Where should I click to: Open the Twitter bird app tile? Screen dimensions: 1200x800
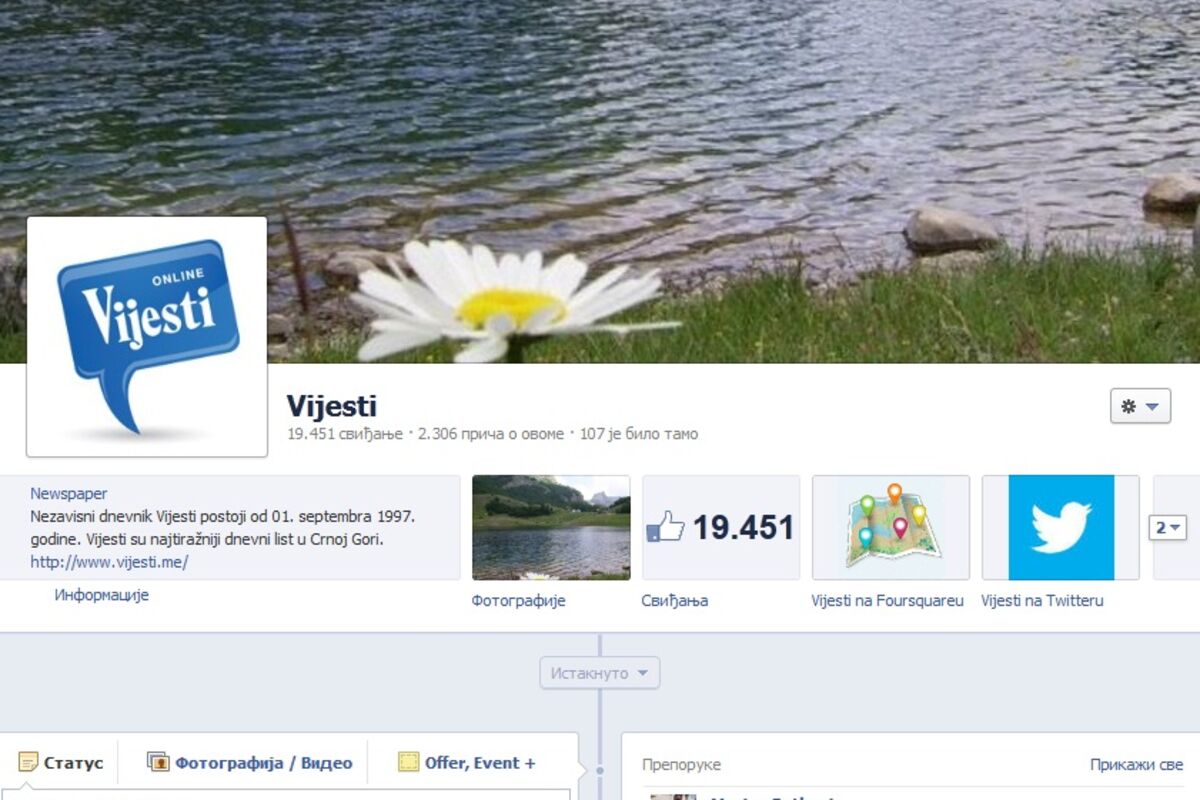1061,527
